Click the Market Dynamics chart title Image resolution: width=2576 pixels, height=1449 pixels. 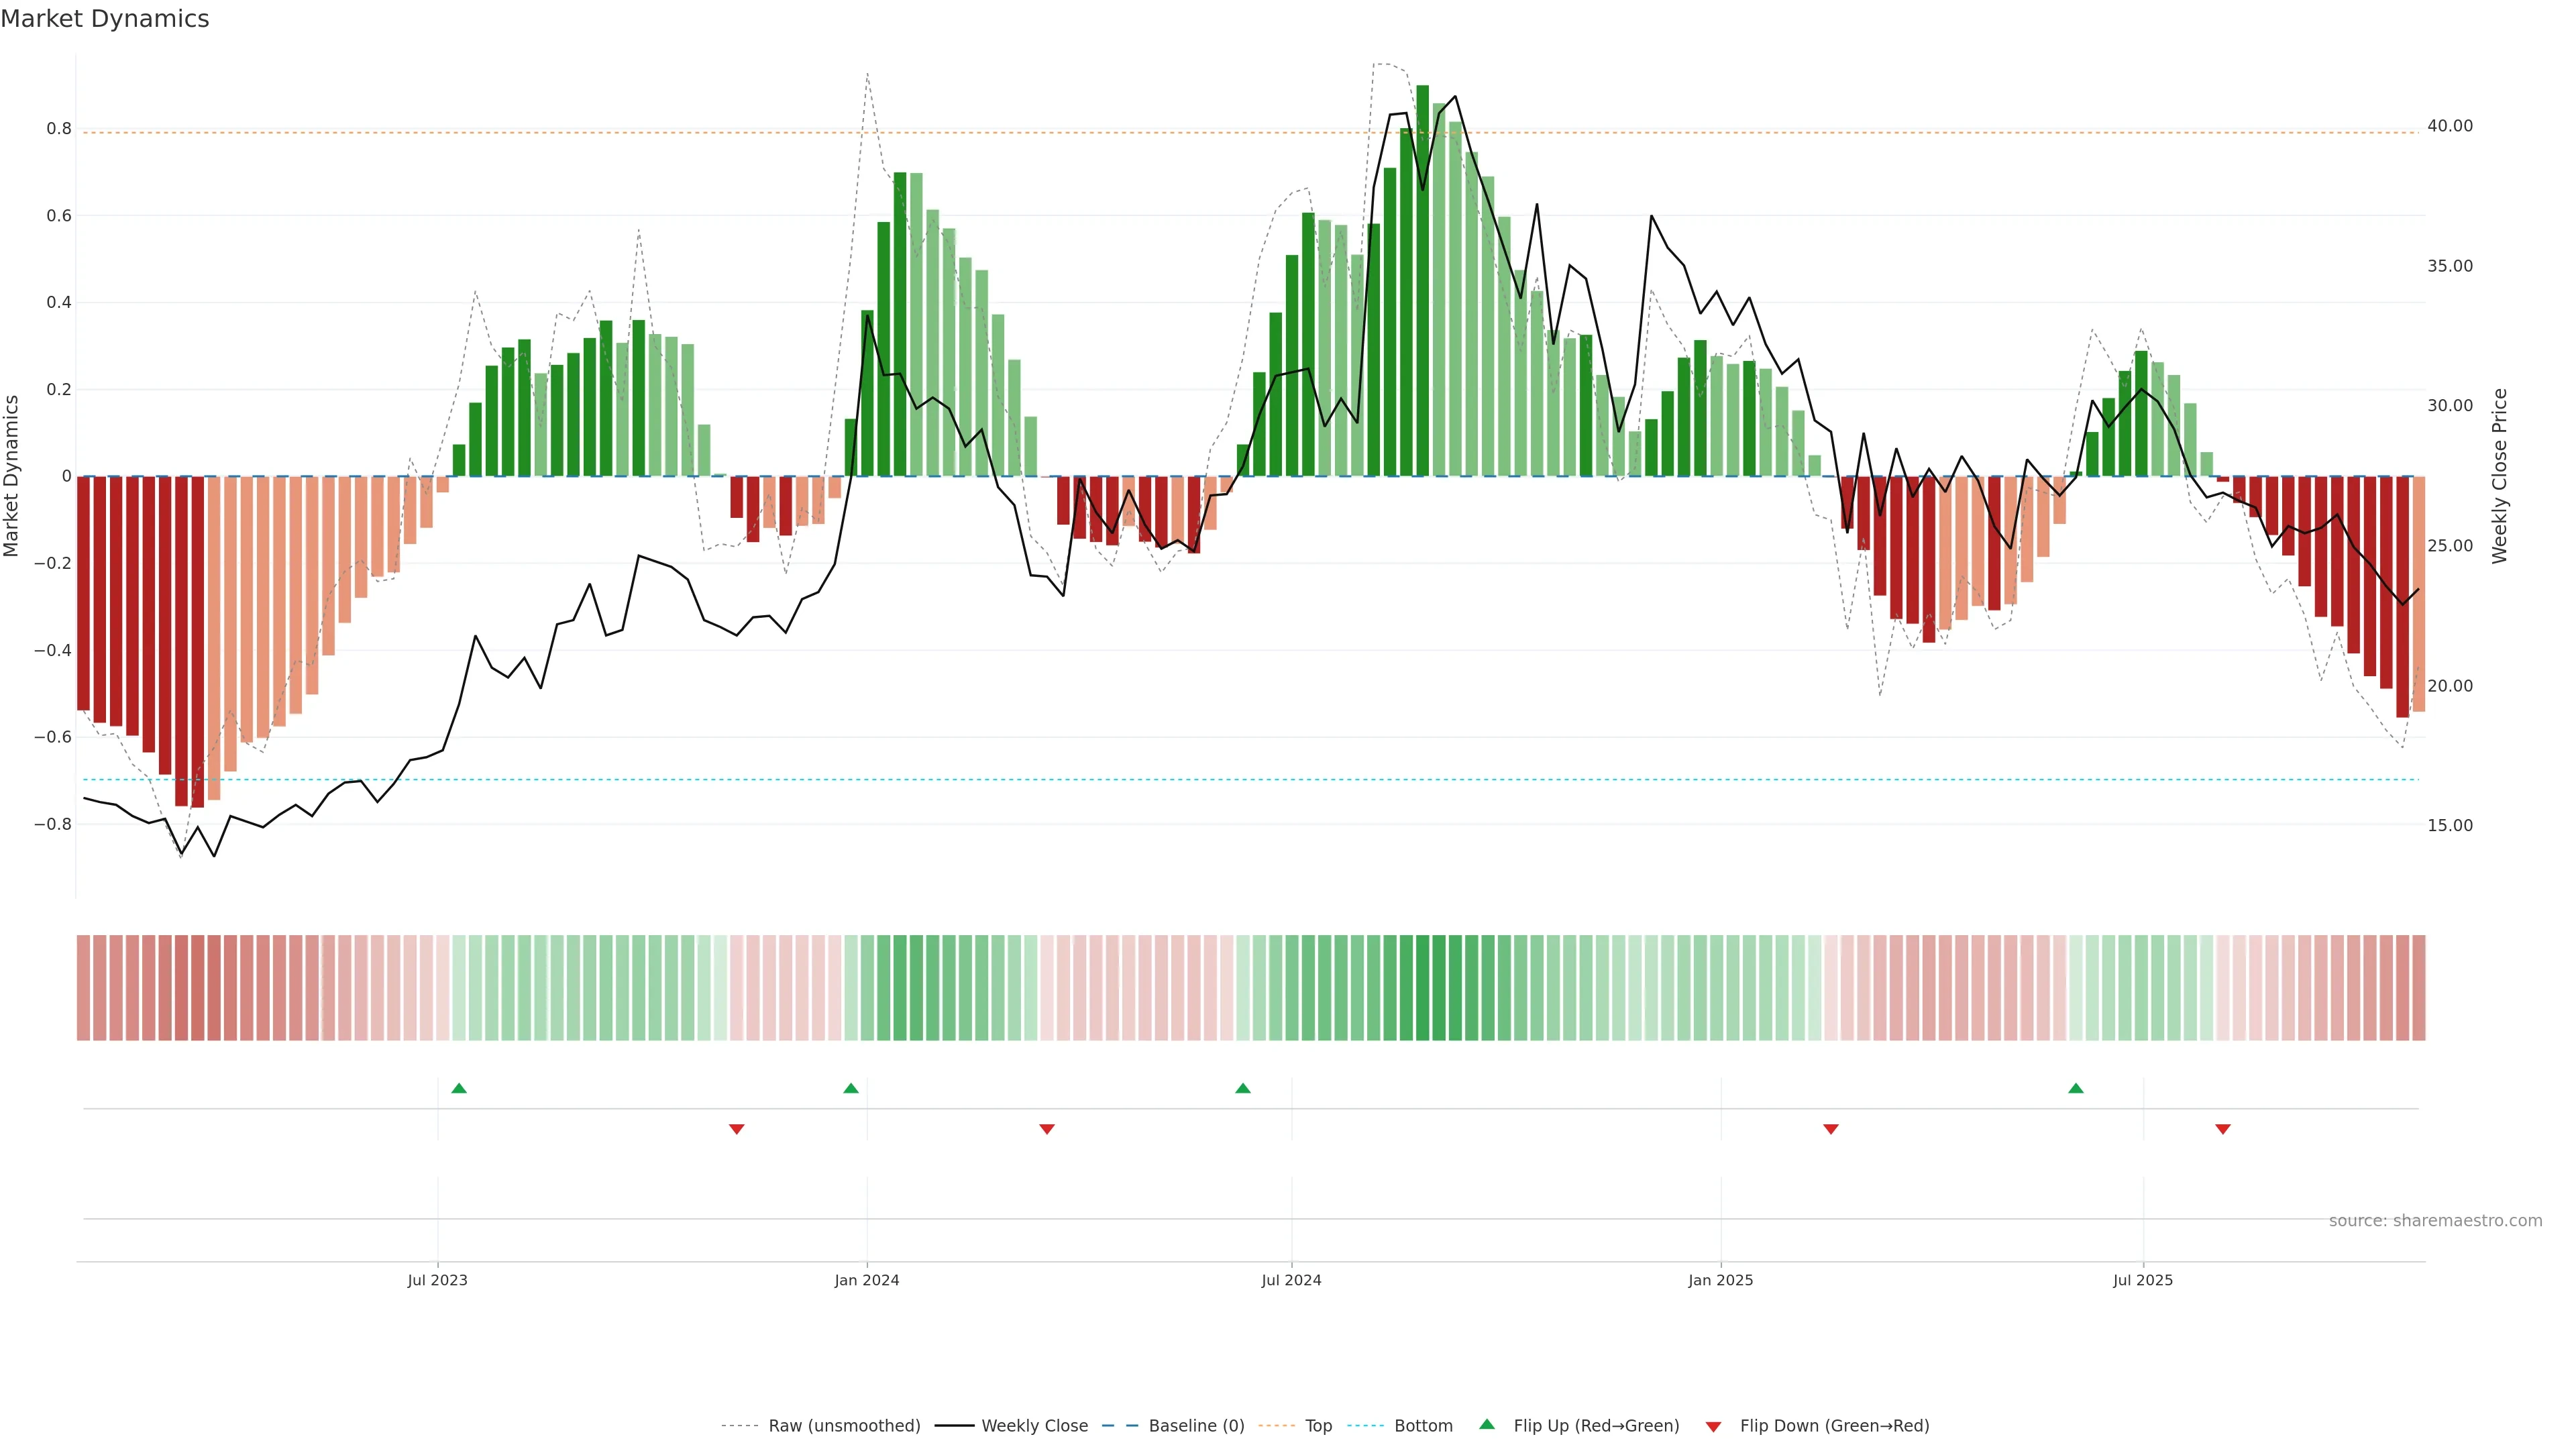point(105,19)
